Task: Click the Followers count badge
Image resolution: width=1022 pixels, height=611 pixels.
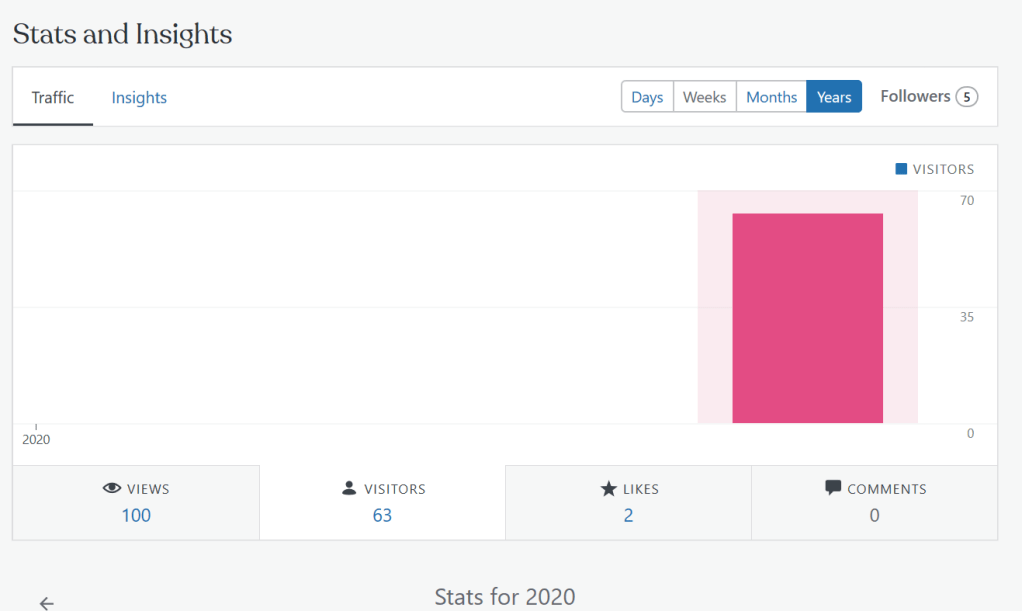Action: [966, 97]
